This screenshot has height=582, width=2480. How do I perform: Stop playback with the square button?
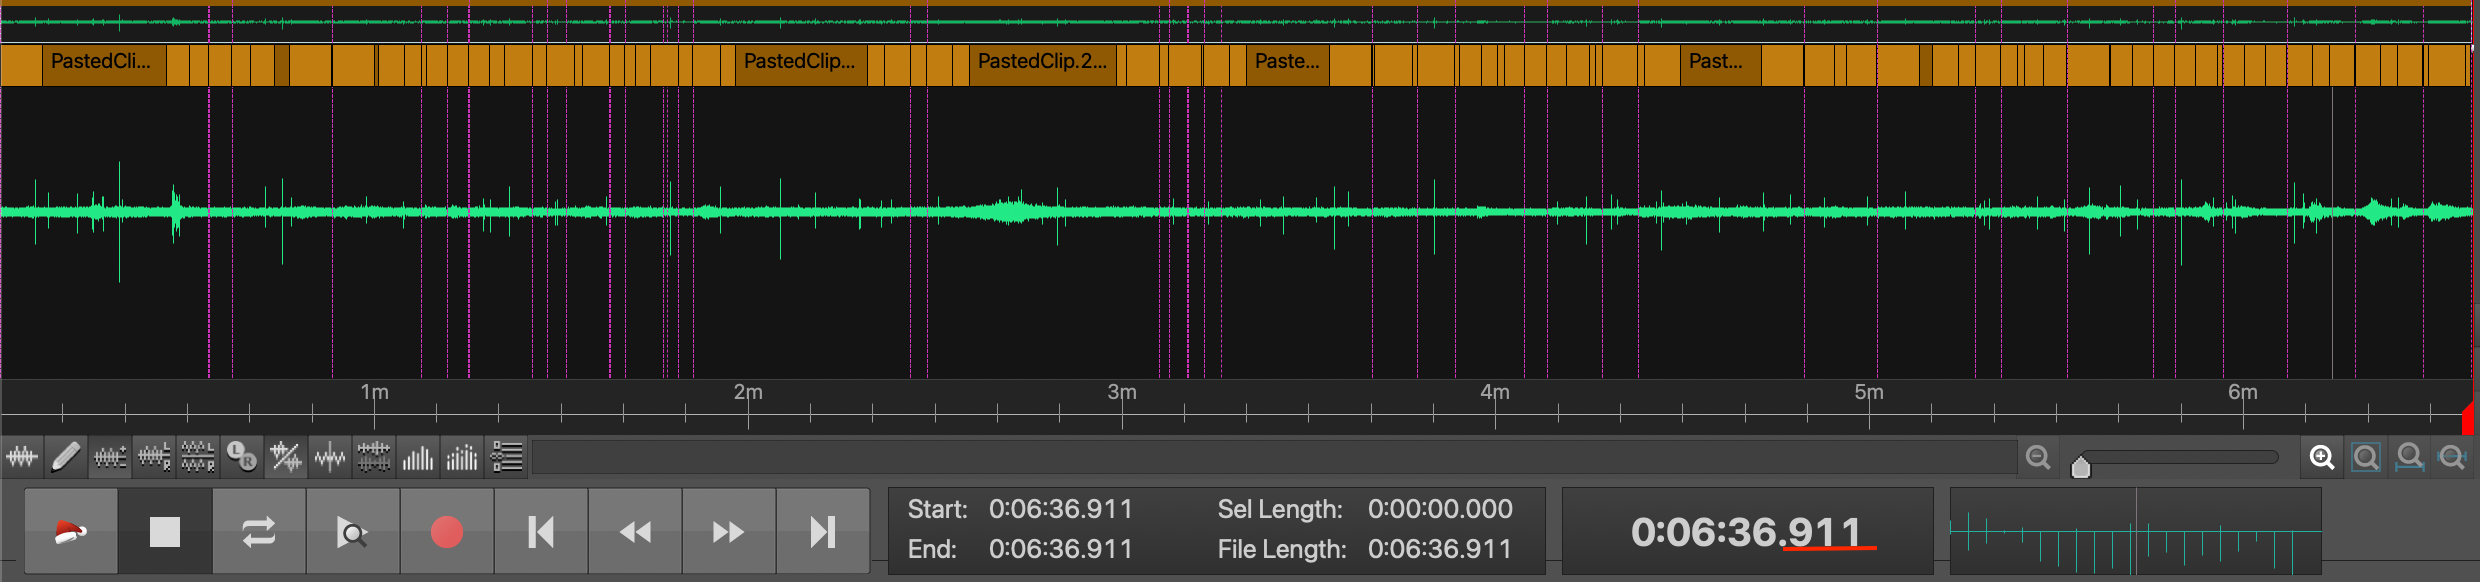(x=165, y=532)
